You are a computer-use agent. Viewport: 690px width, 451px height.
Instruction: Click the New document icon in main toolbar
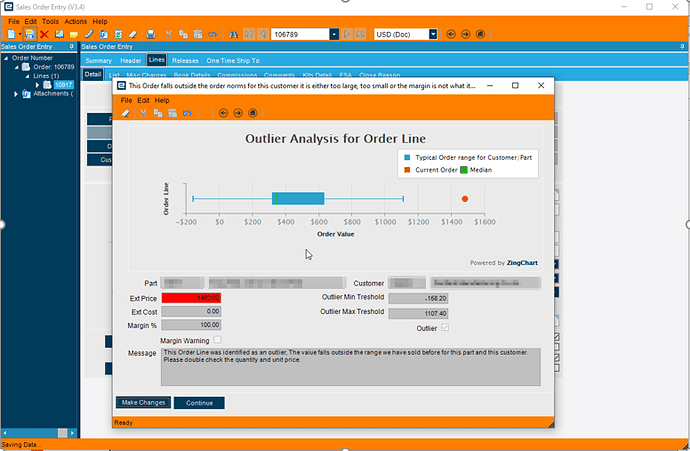11,34
